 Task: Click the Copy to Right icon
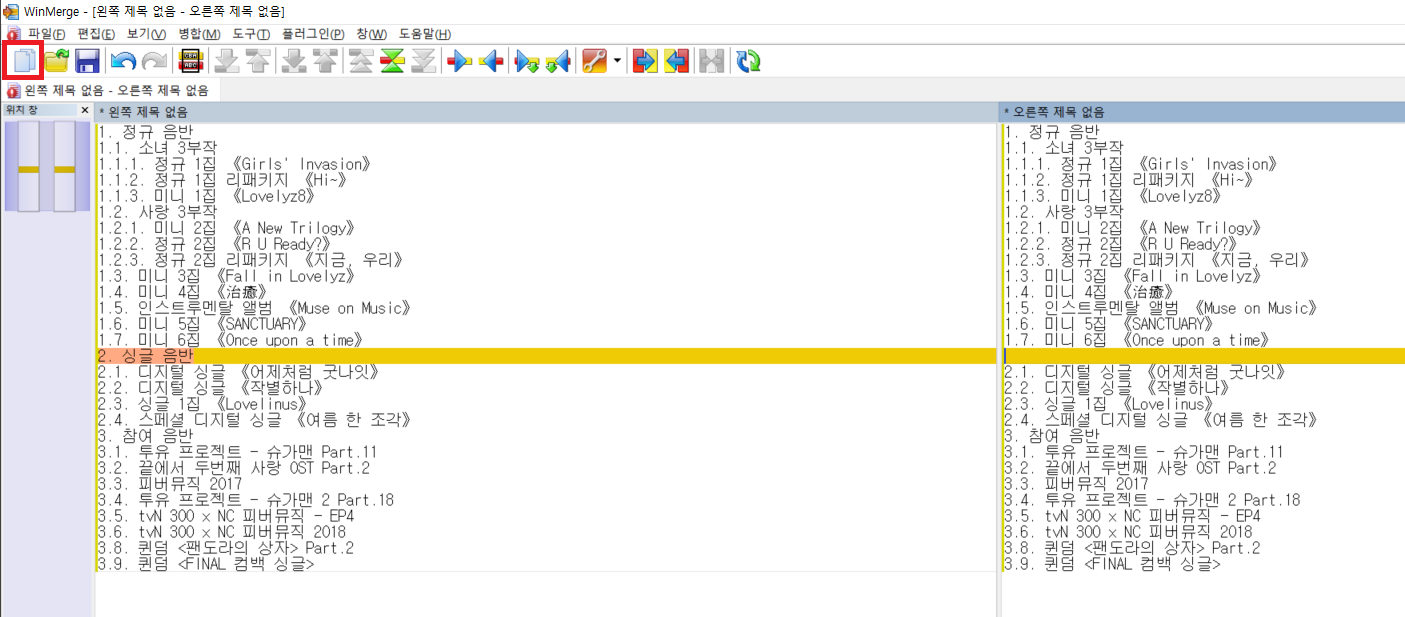click(x=459, y=61)
